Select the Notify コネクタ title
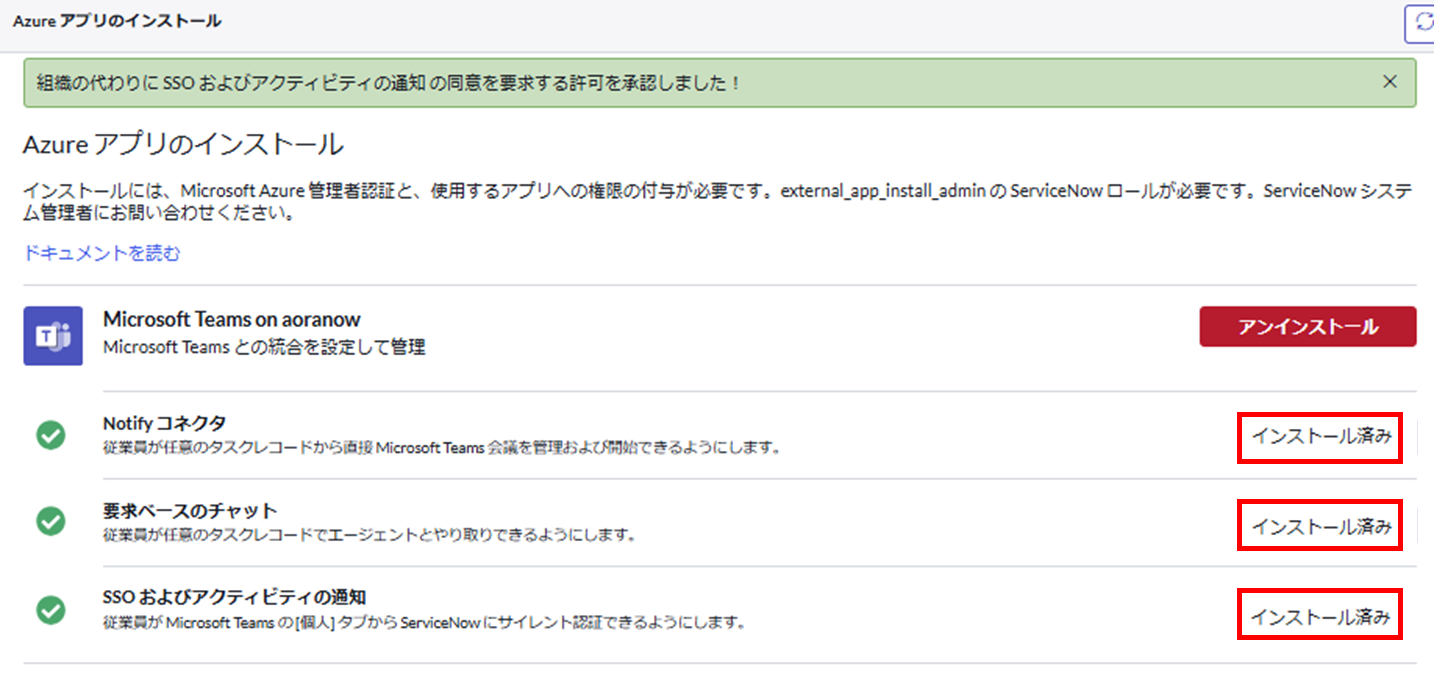This screenshot has height=689, width=1434. 164,424
